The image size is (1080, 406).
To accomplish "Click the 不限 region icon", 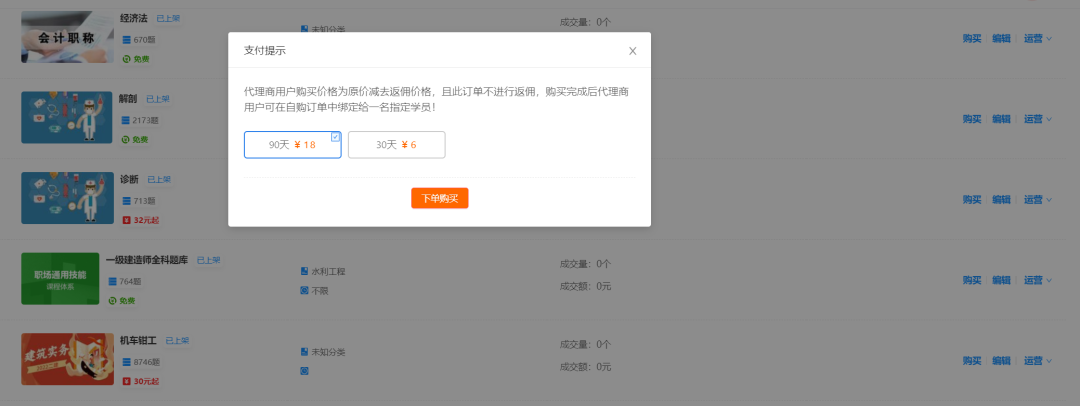I will pos(304,291).
